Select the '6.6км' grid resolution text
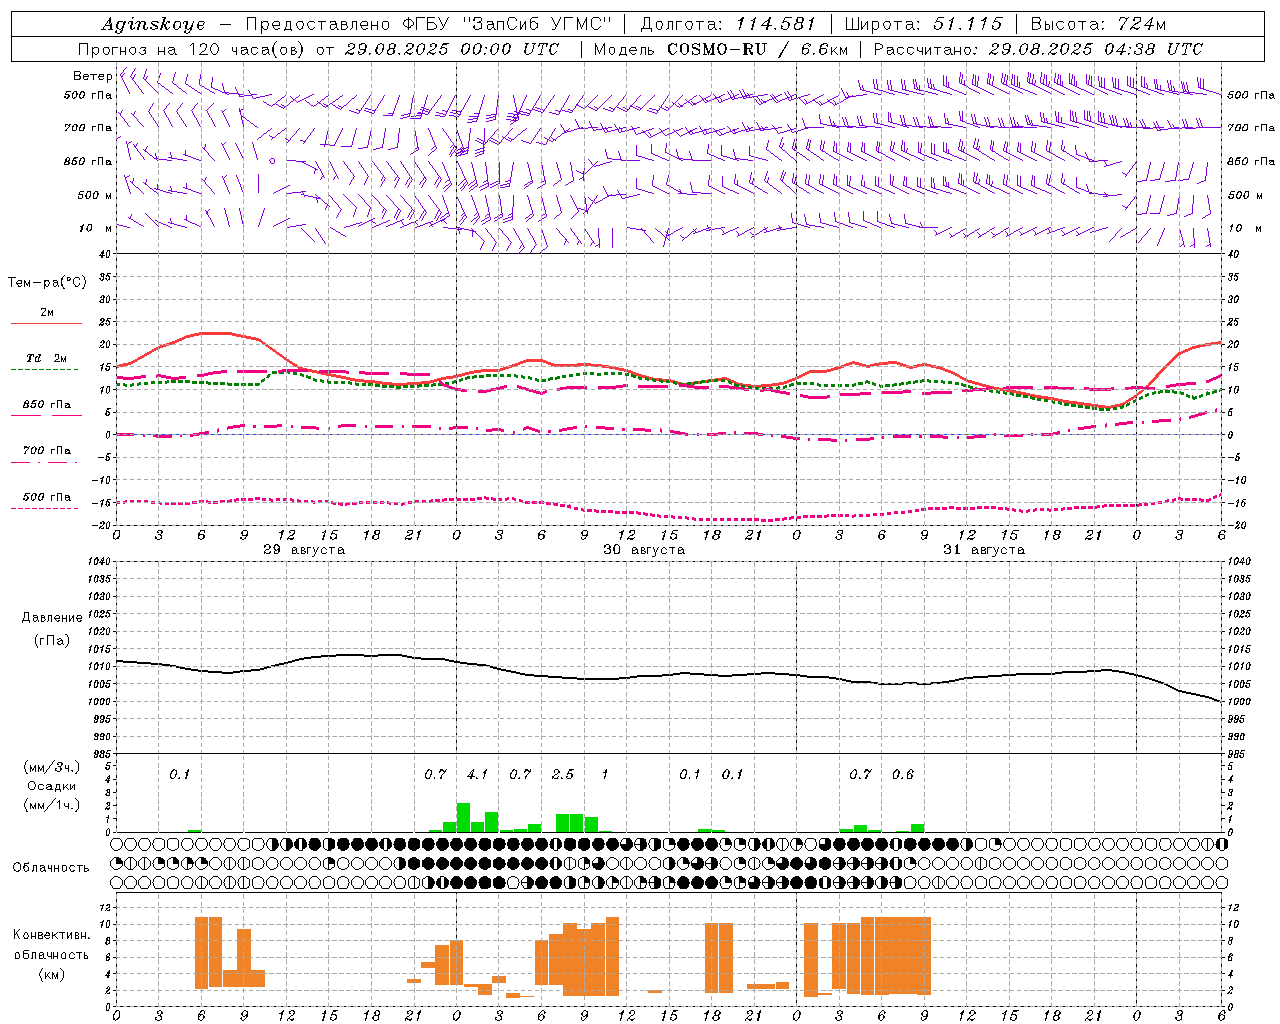This screenshot has height=1024, width=1280. (x=824, y=49)
